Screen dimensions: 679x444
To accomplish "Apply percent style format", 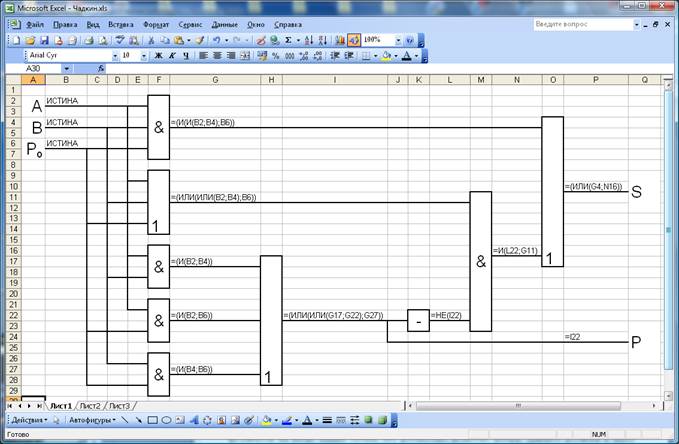I will point(275,55).
